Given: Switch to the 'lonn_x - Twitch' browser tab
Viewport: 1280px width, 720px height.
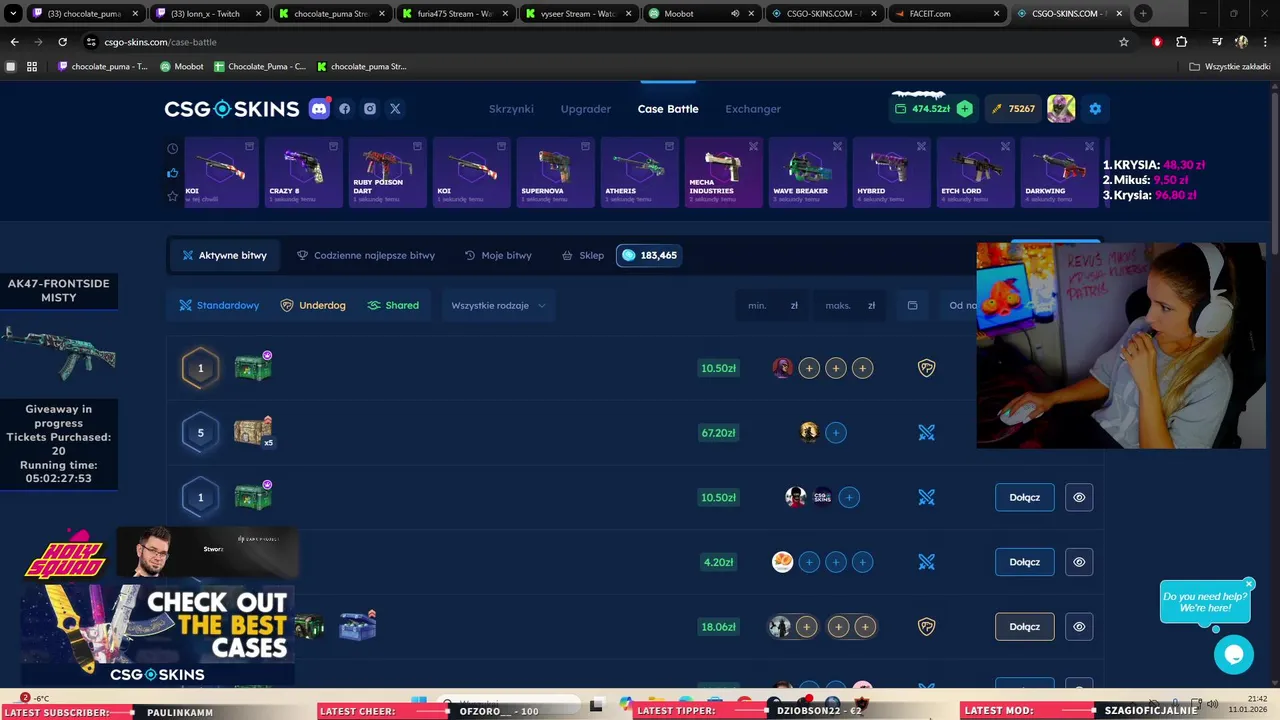Looking at the screenshot, I should pos(209,14).
